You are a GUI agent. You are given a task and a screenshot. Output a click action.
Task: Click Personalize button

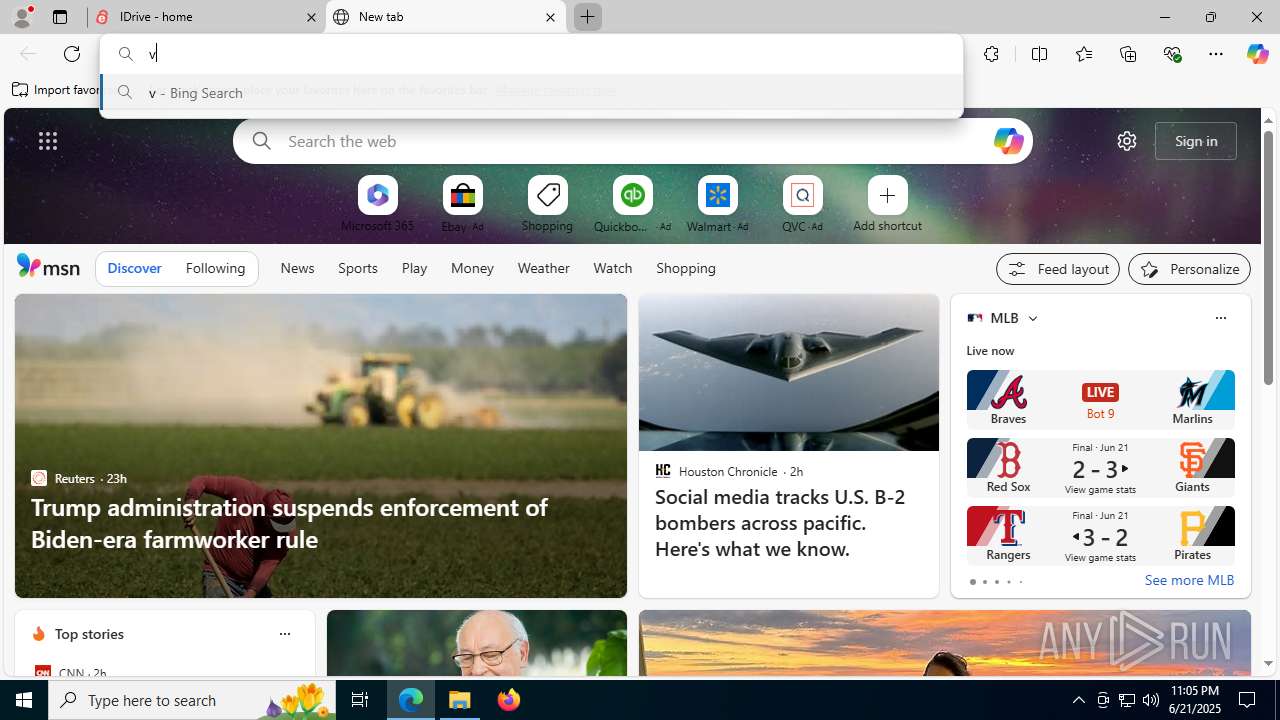click(x=1189, y=269)
